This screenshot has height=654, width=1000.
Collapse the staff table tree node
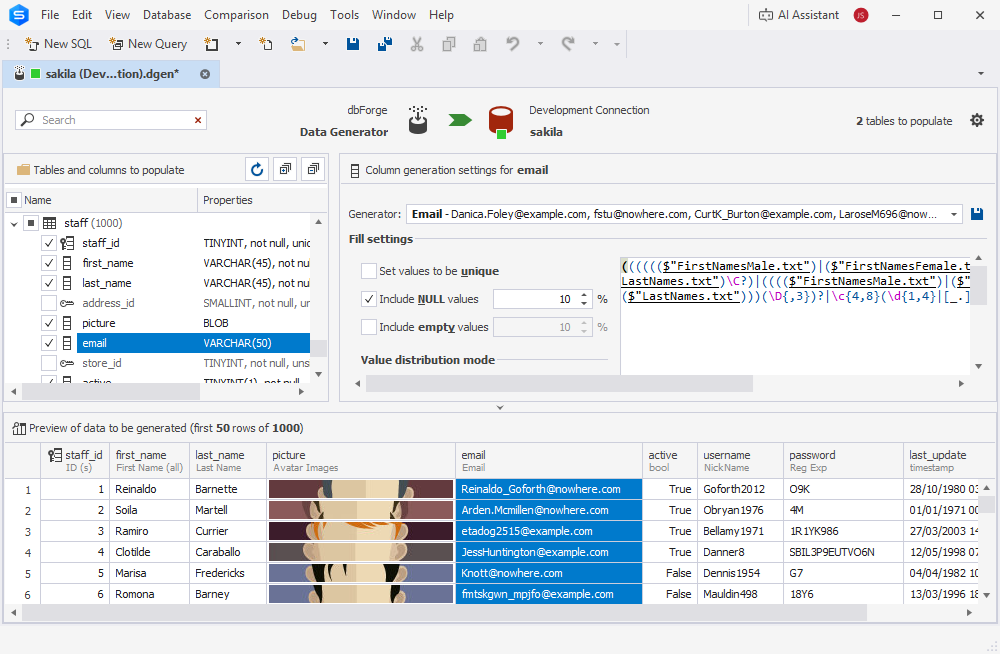point(14,223)
